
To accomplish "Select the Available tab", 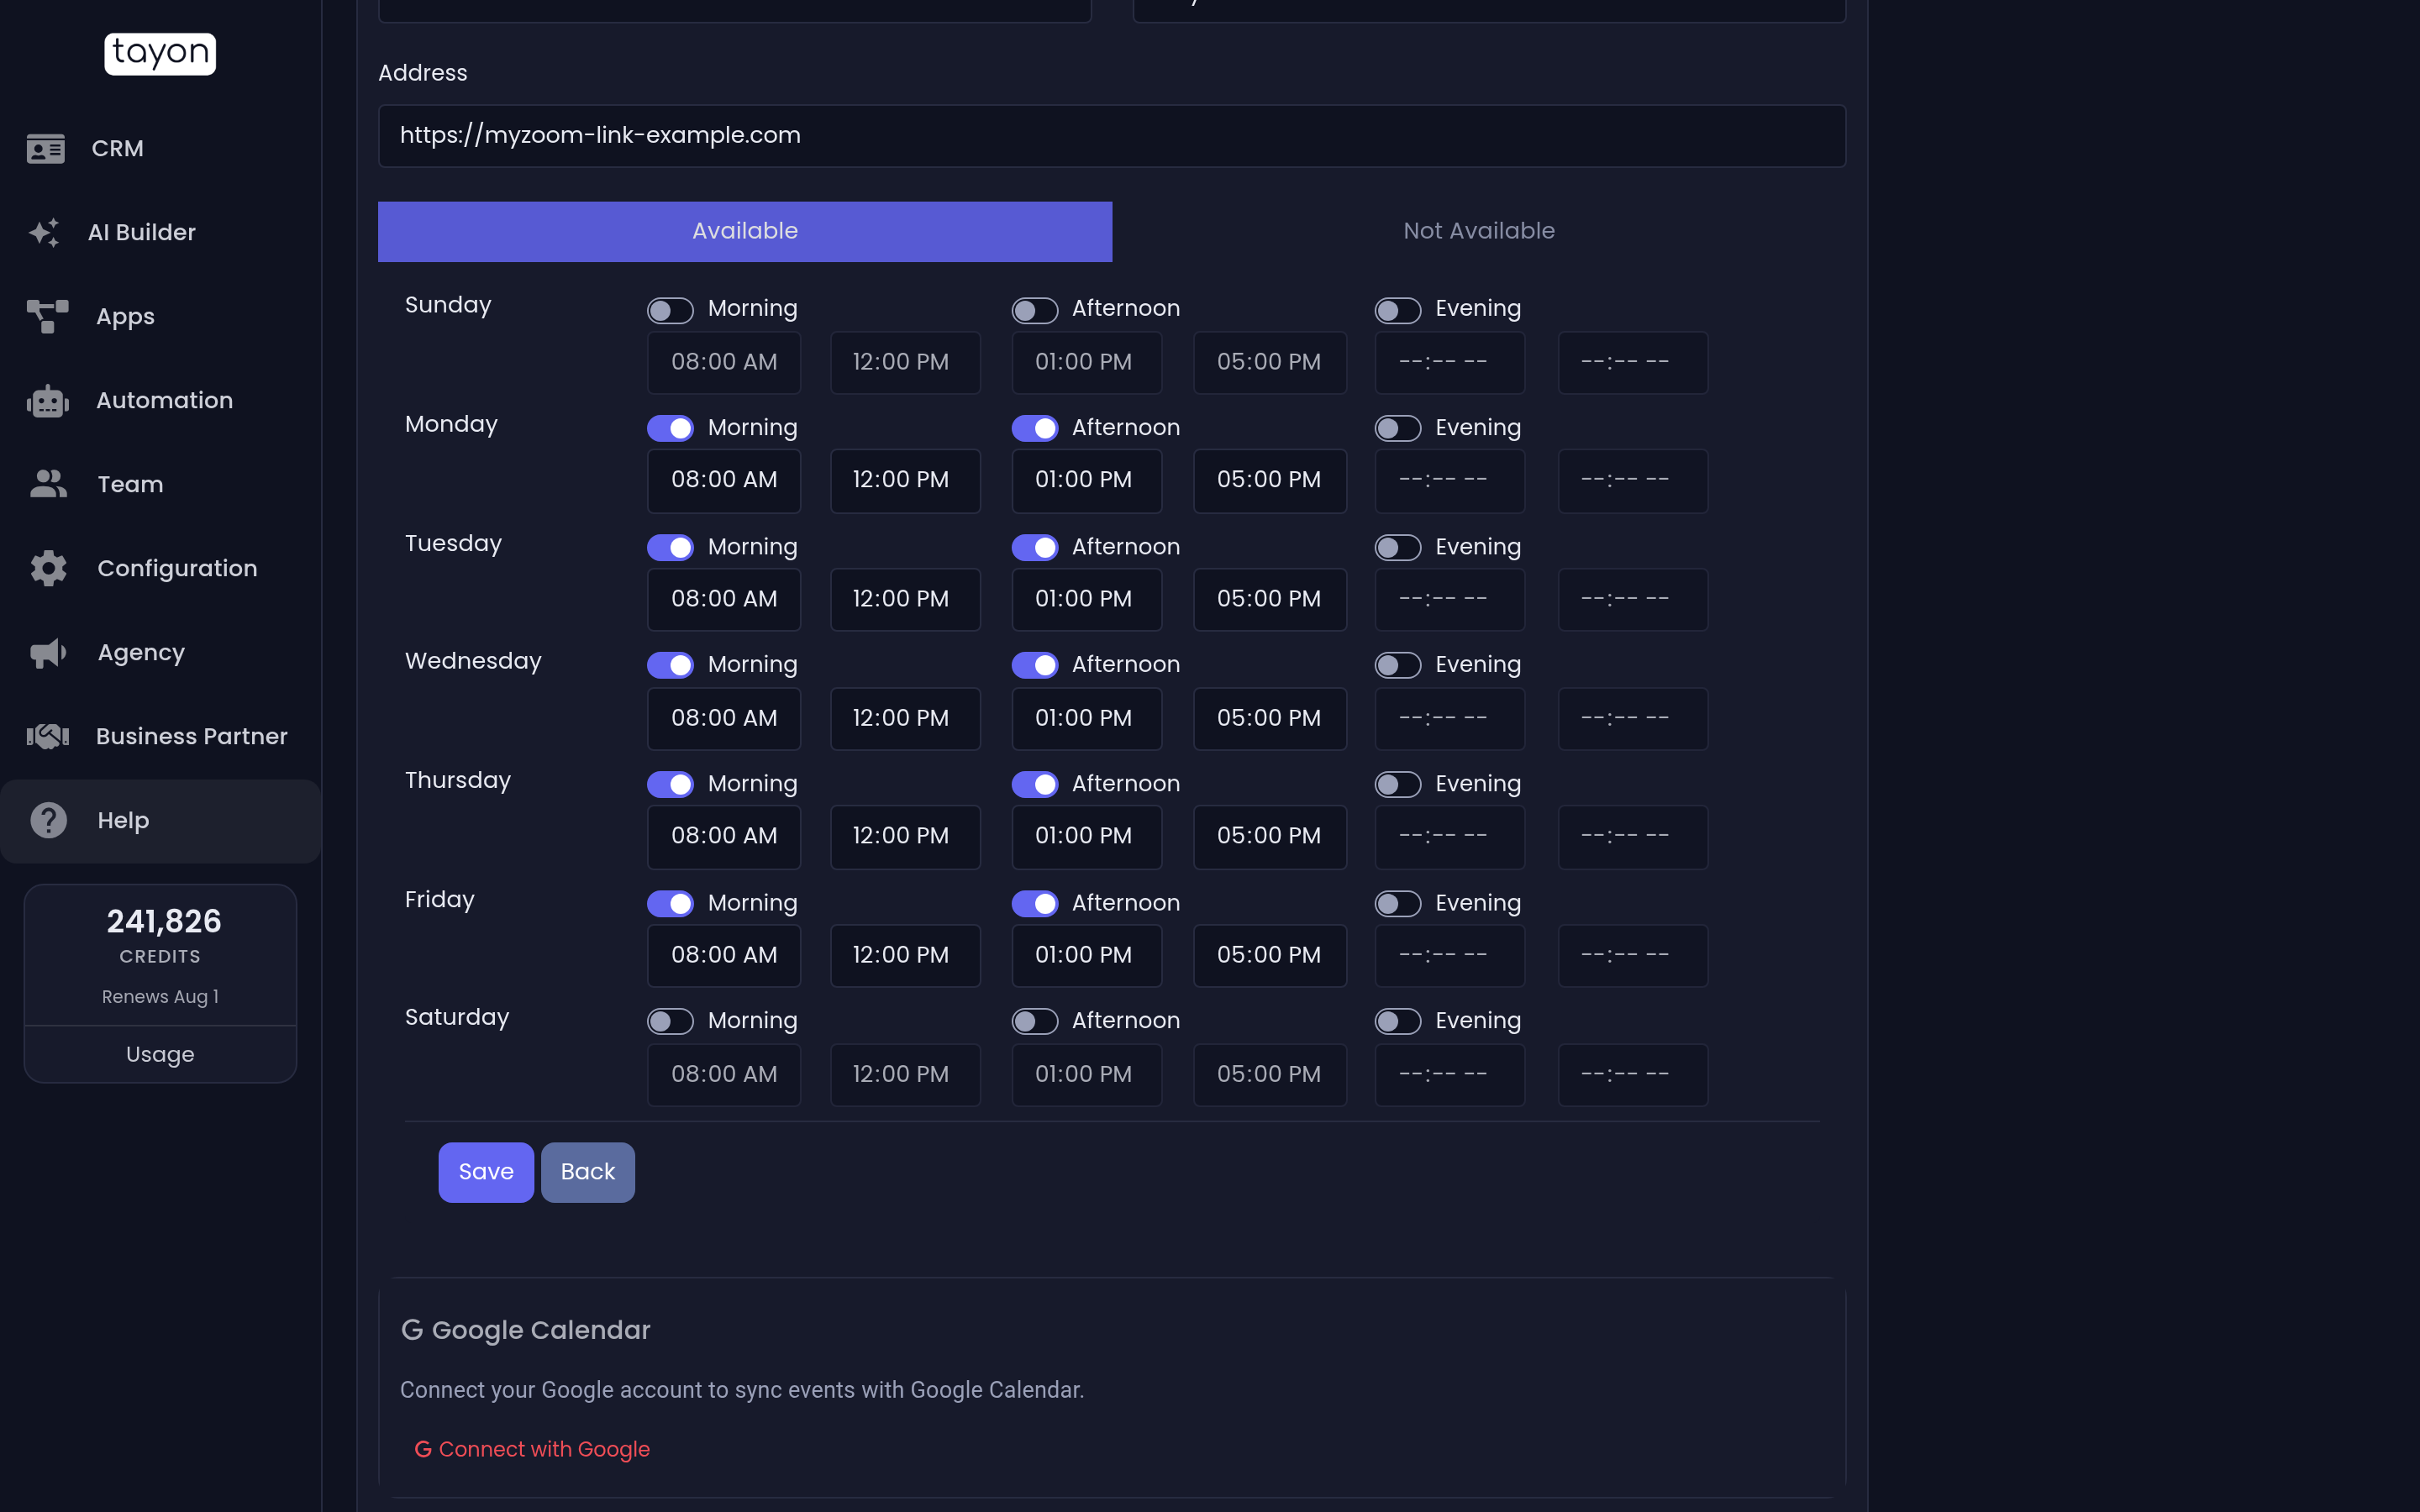I will 745,232.
